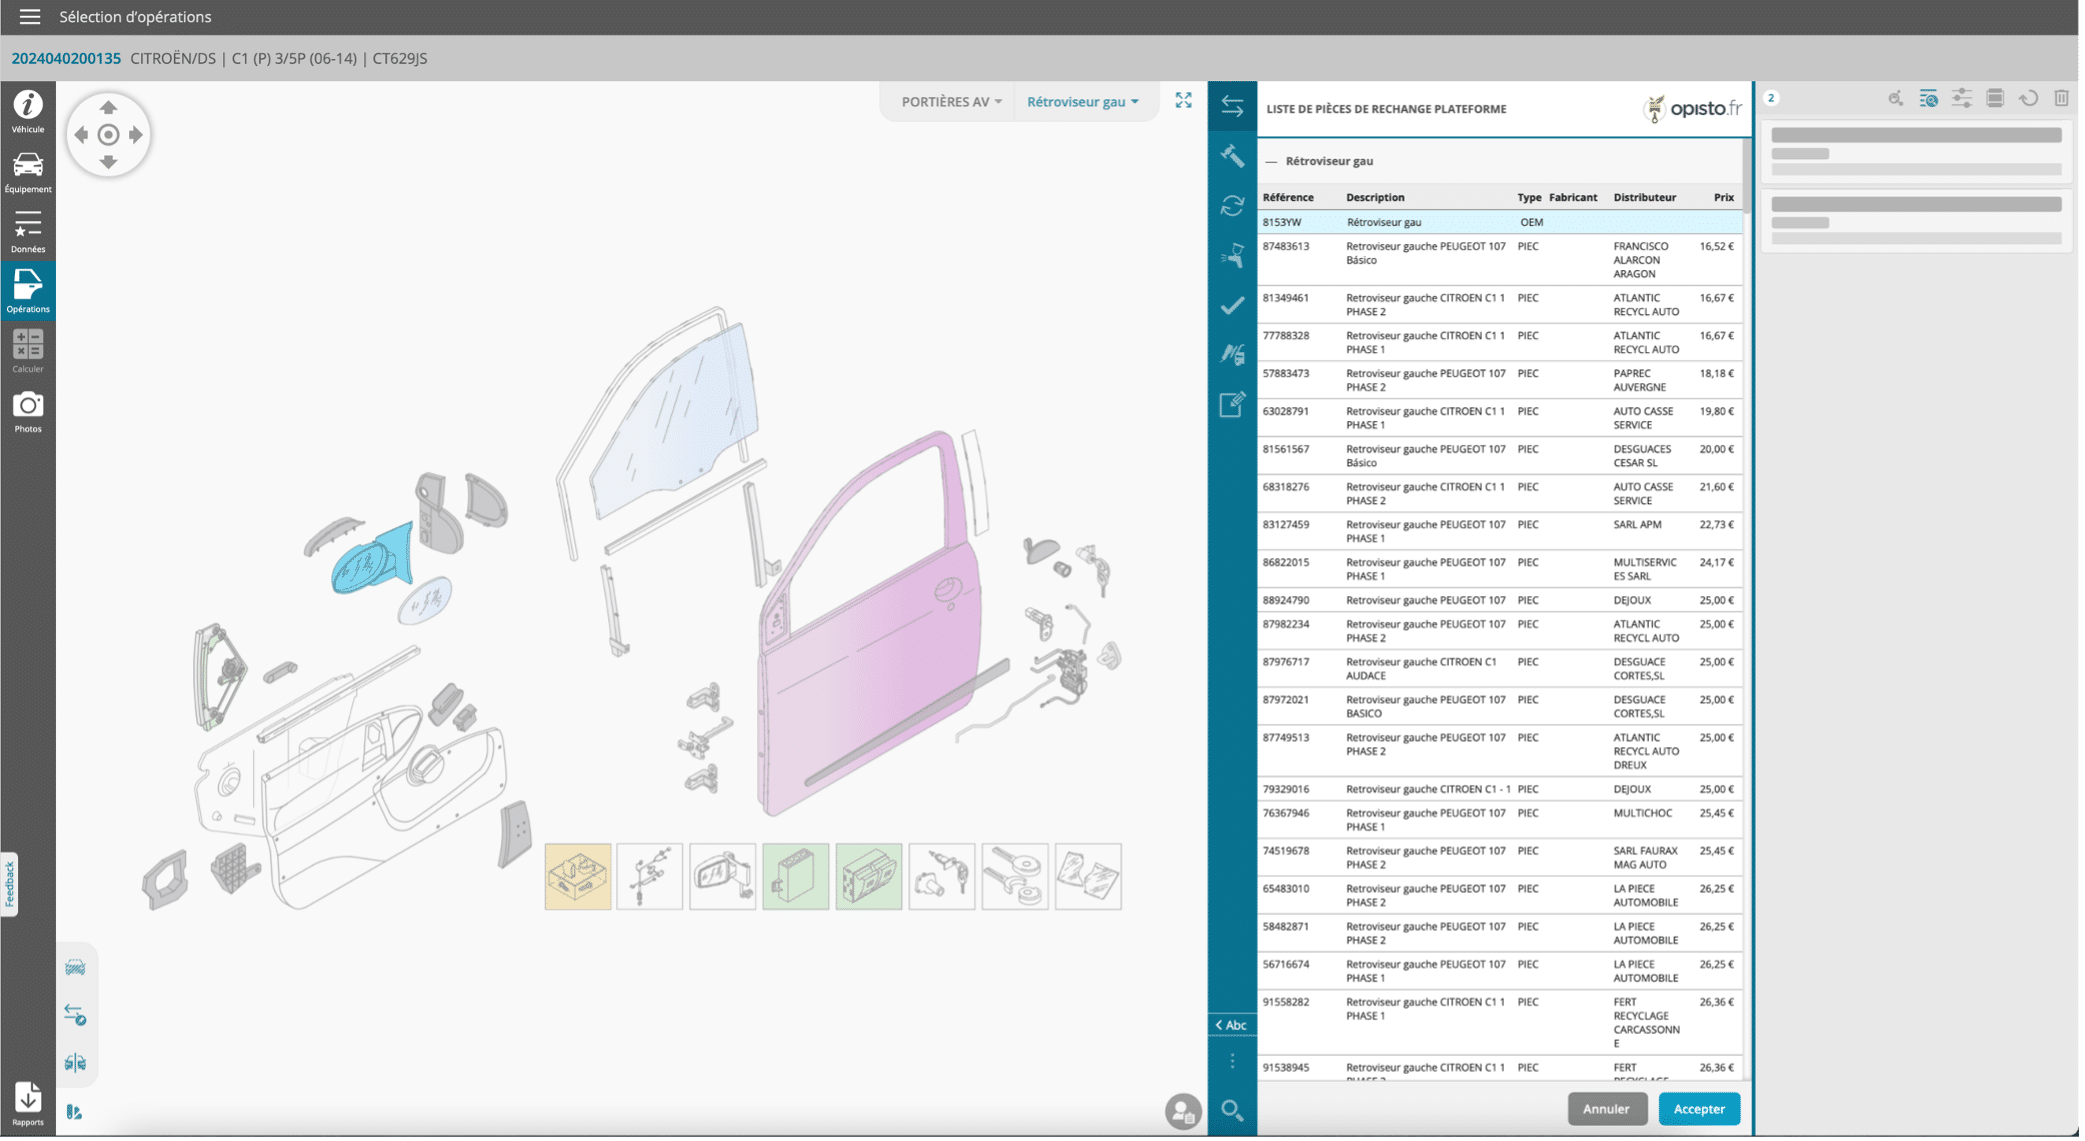Screen dimensions: 2085x1141
Task: Open the Équipement section
Action: pyautogui.click(x=28, y=171)
